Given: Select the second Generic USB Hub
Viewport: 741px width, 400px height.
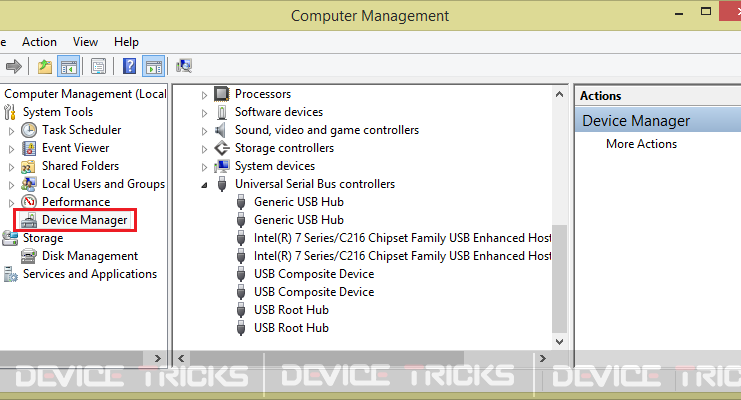Looking at the screenshot, I should [299, 220].
